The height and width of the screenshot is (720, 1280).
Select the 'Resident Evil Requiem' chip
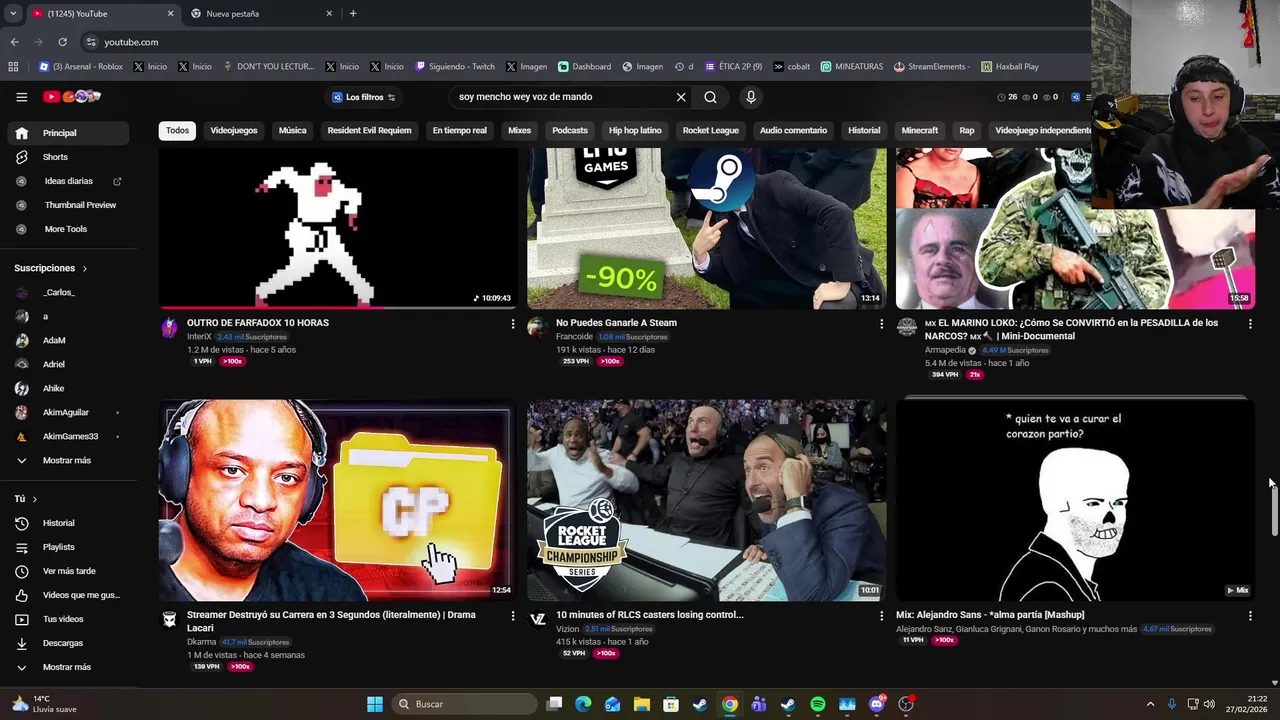(369, 130)
